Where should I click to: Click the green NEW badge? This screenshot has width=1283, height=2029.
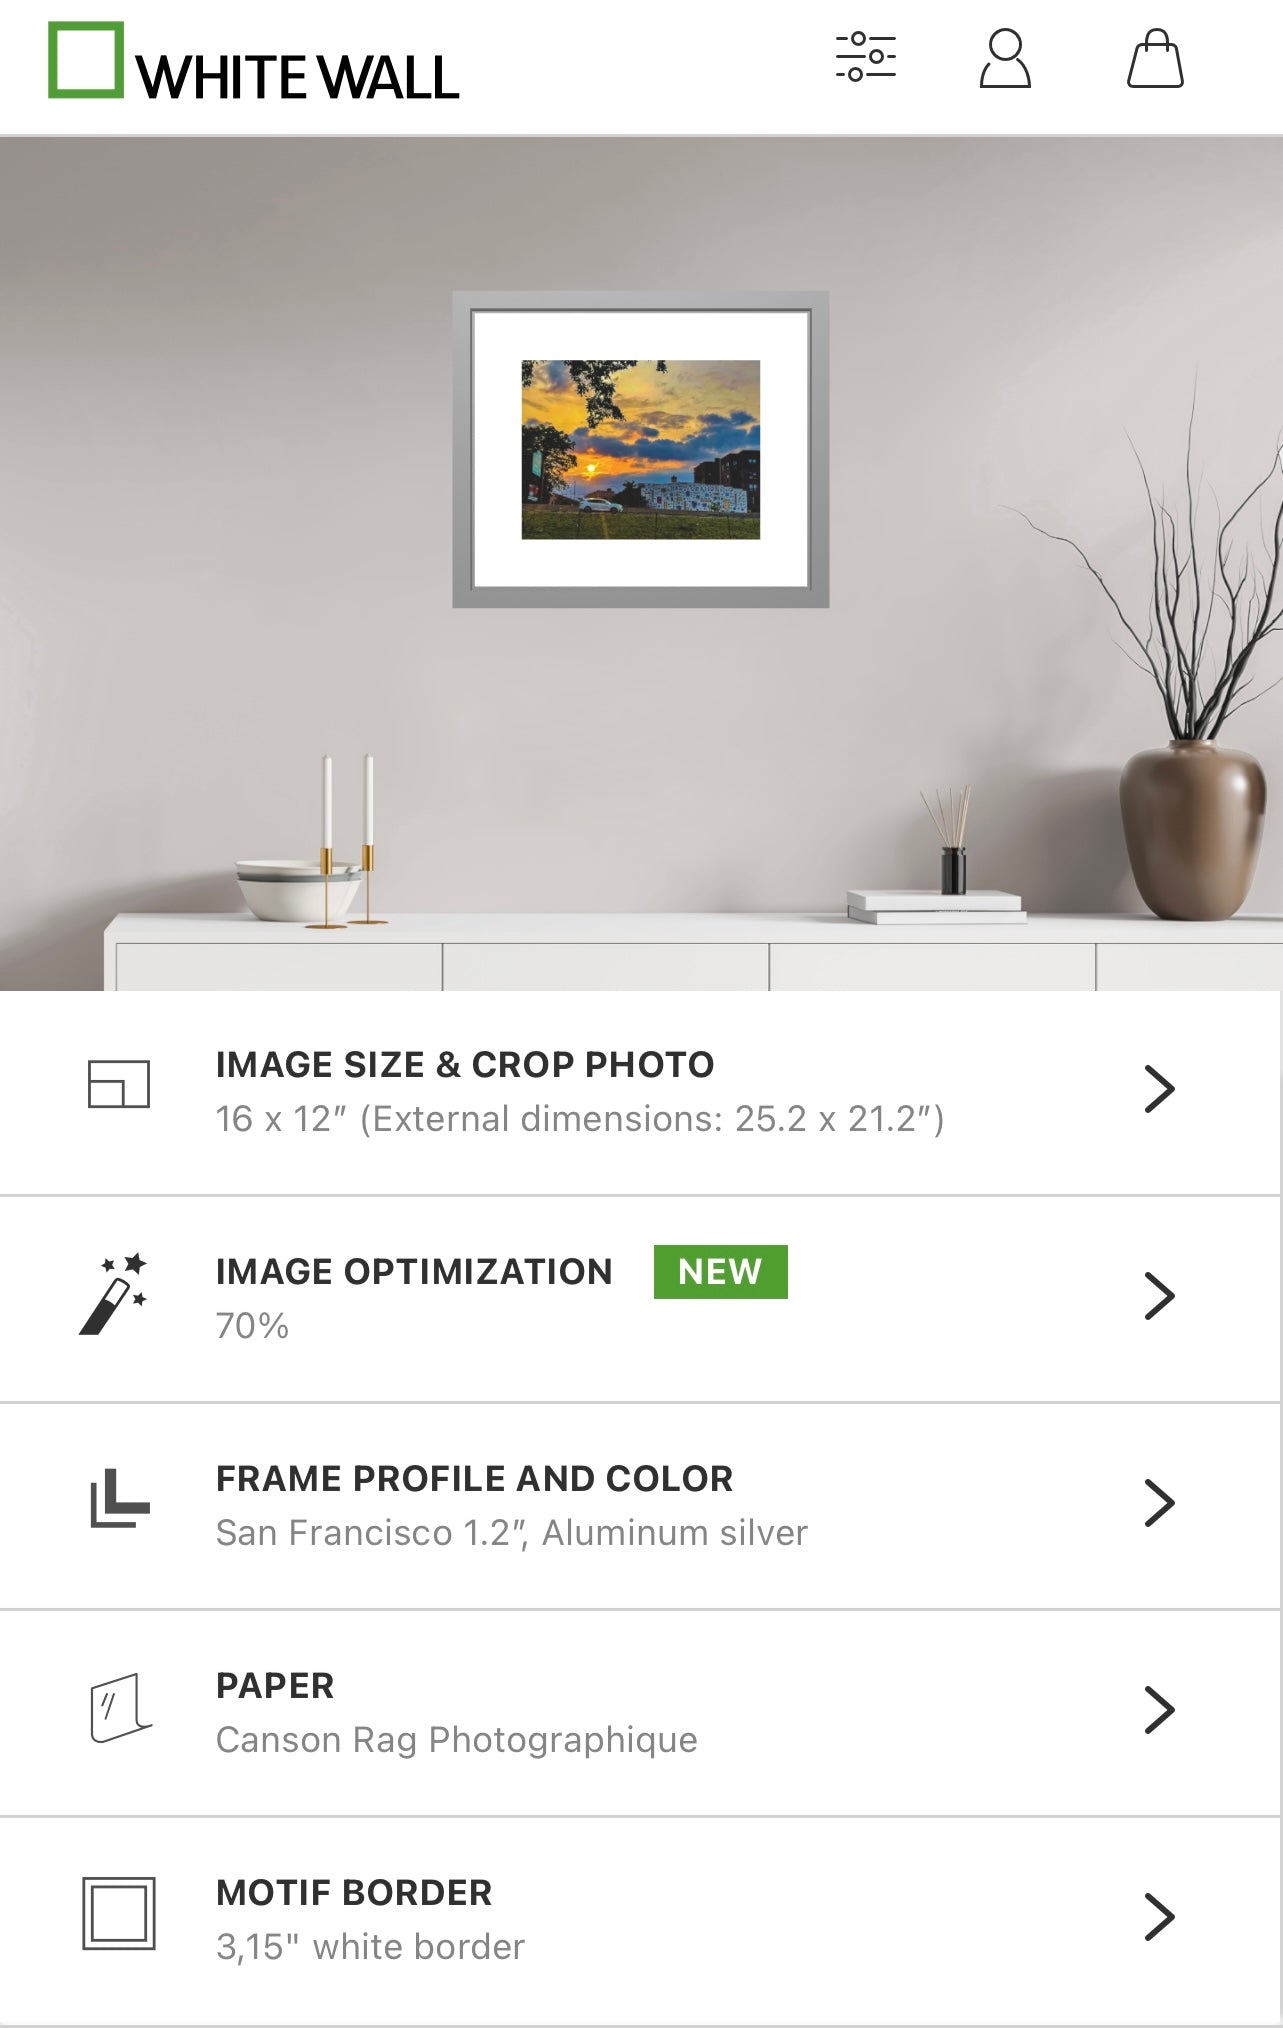click(720, 1271)
